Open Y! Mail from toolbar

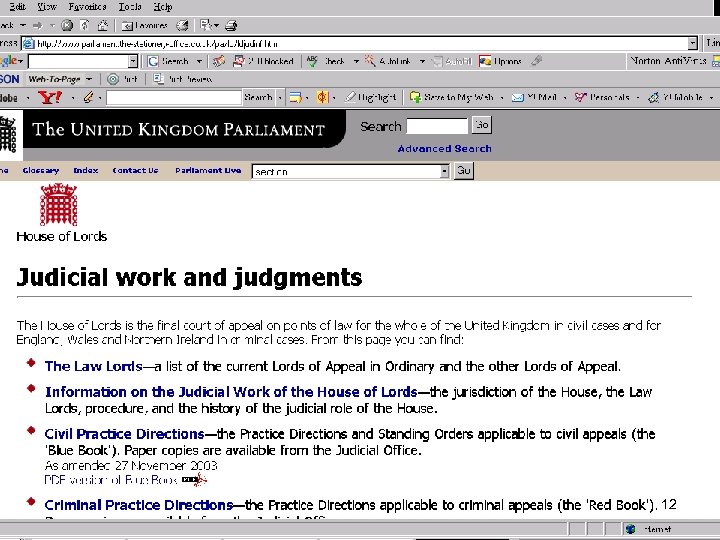point(534,97)
